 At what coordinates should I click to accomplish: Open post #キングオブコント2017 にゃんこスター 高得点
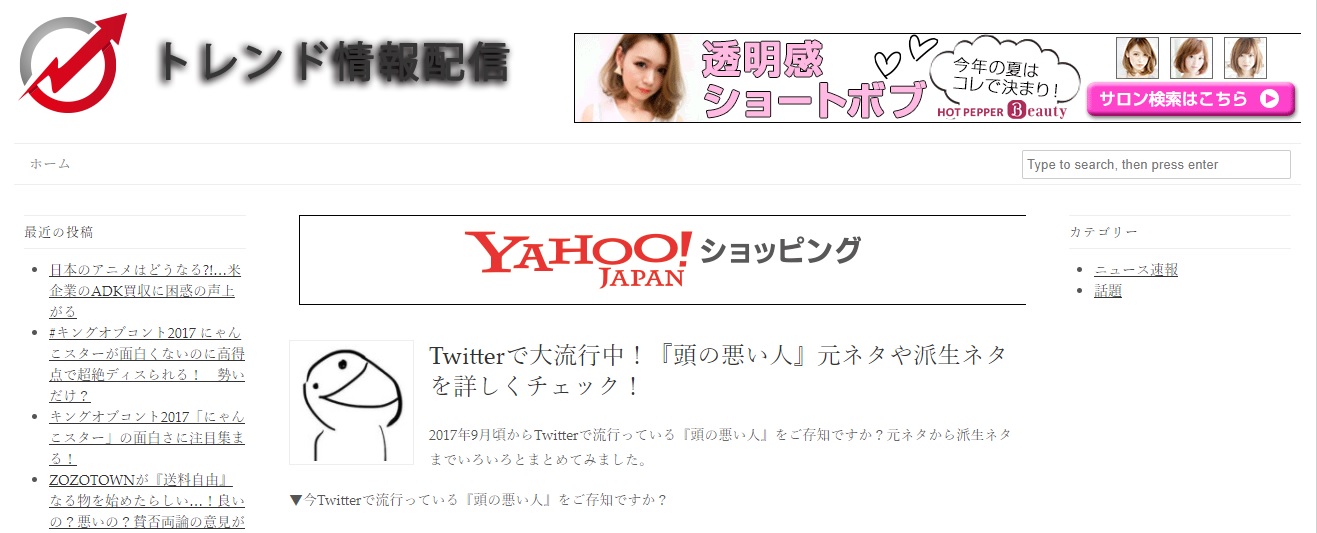[147, 364]
